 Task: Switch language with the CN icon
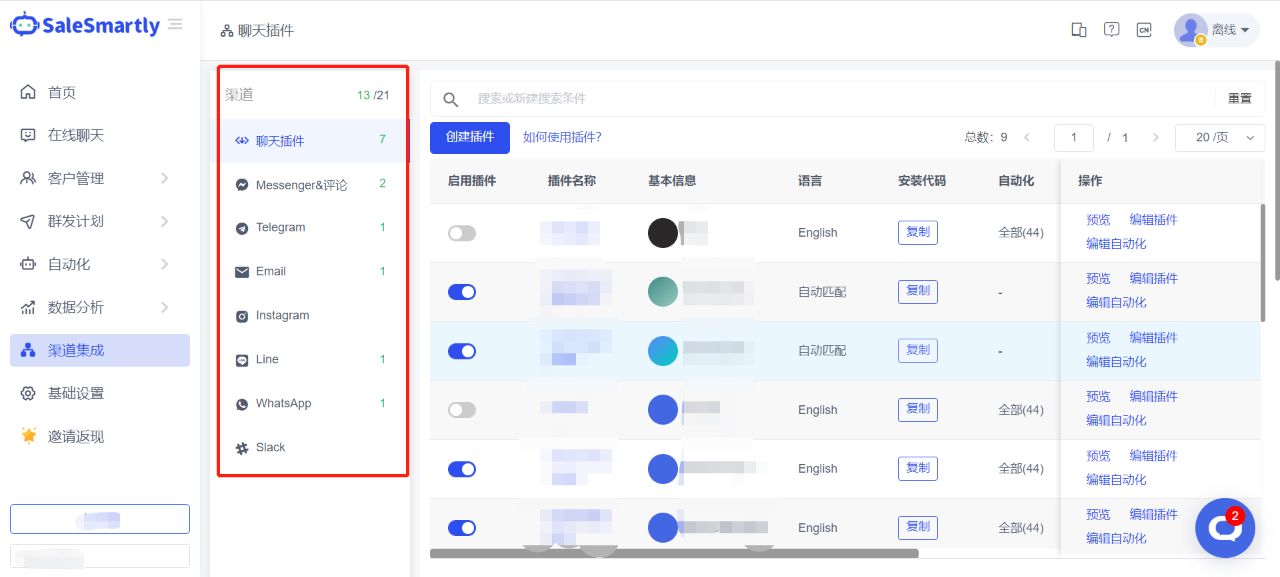[1144, 30]
